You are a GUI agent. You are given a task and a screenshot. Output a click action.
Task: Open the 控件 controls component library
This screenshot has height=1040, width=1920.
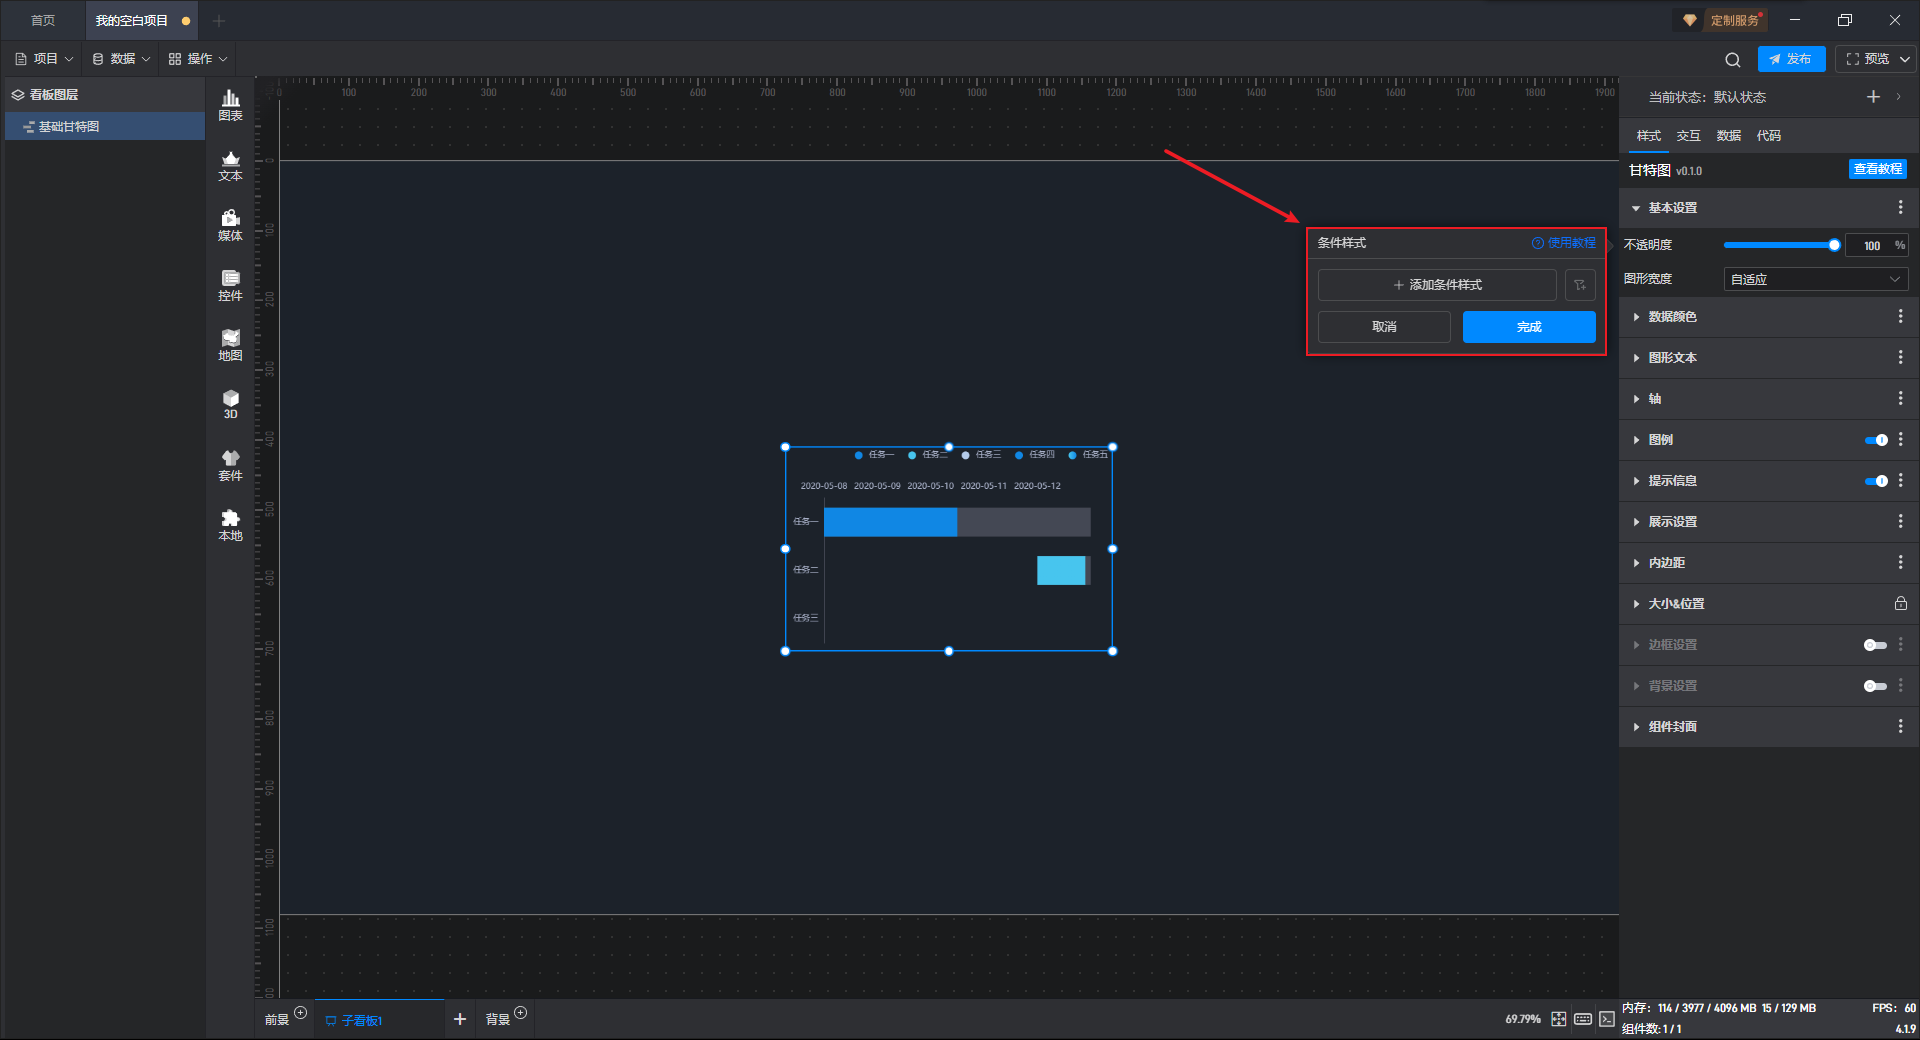click(230, 285)
